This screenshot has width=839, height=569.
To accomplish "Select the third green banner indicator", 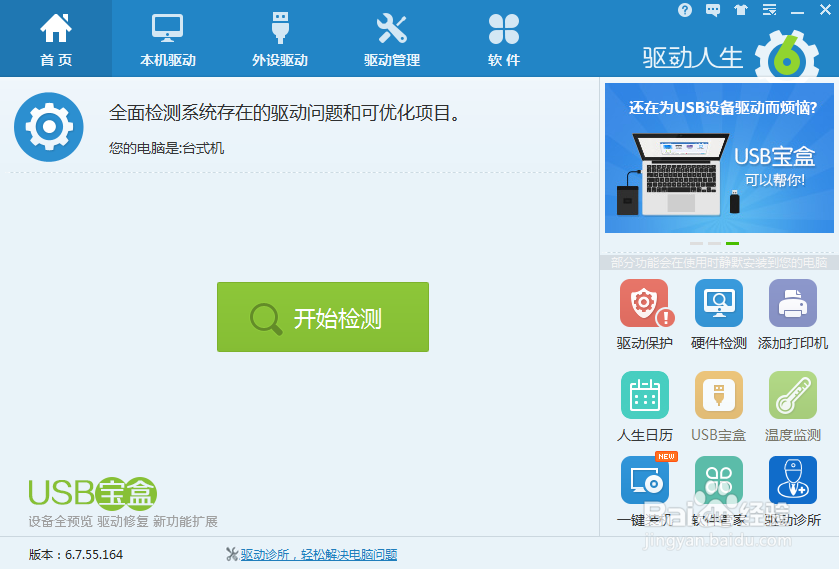I will click(733, 244).
